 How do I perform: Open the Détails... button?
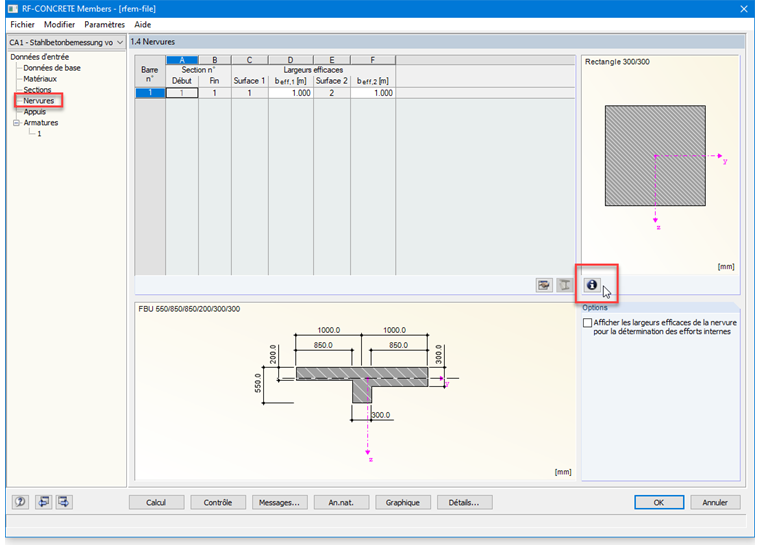[464, 502]
